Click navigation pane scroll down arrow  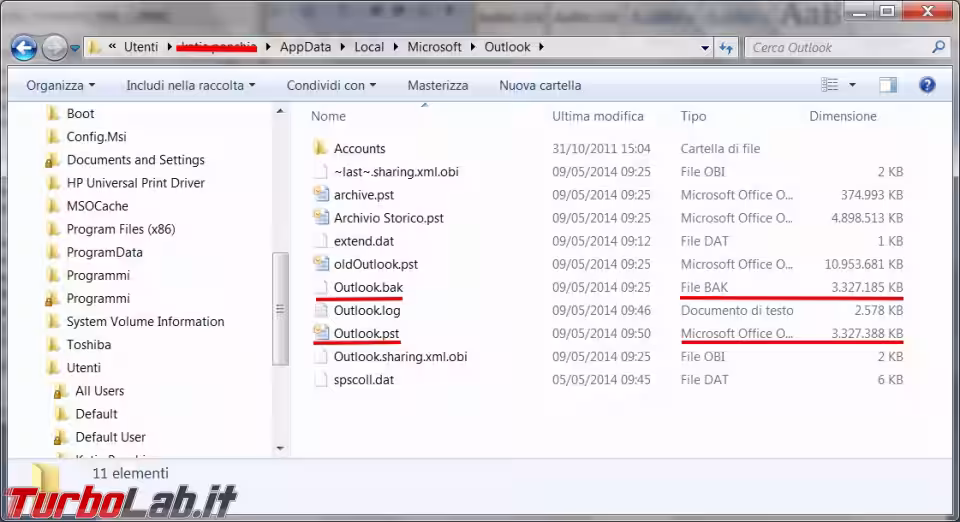(x=280, y=449)
